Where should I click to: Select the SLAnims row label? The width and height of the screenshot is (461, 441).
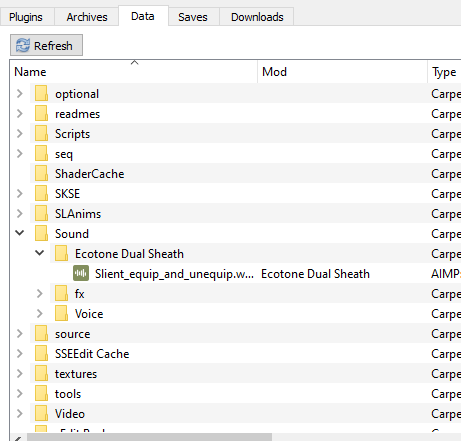click(78, 214)
